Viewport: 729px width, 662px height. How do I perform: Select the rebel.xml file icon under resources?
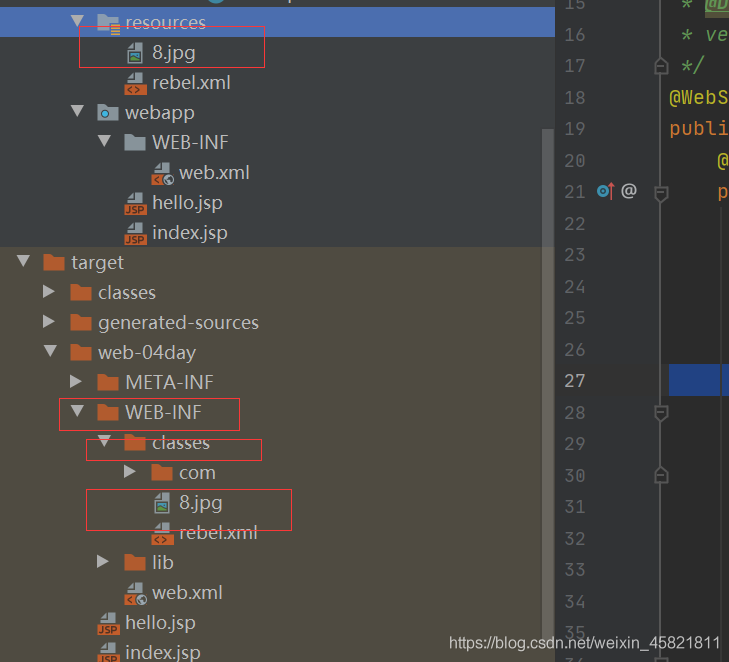[135, 83]
